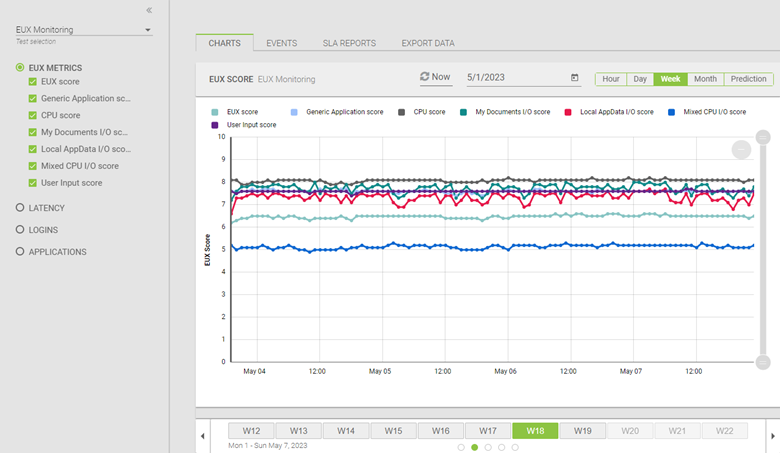The height and width of the screenshot is (453, 780).
Task: Click the Mixed CPU I/O score legend marker
Action: click(x=672, y=112)
